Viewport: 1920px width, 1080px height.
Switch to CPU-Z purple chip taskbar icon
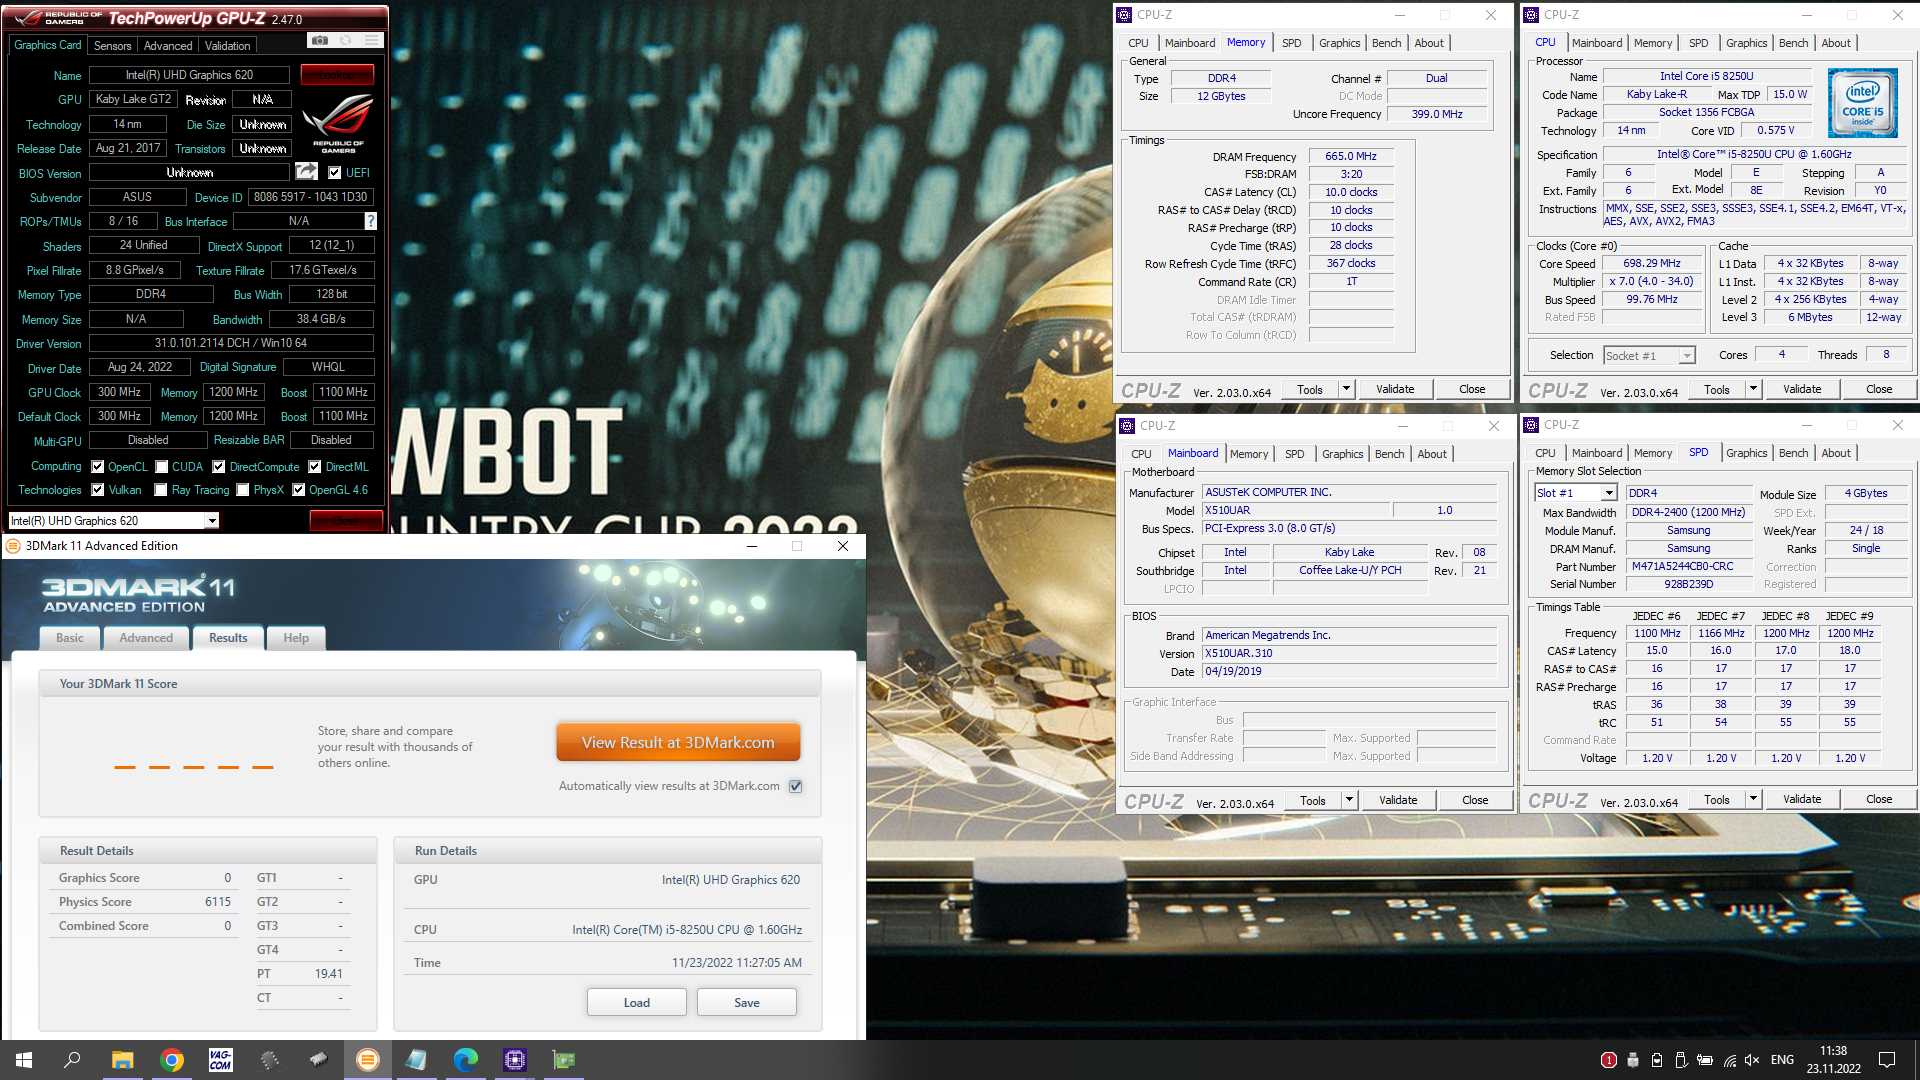[515, 1060]
